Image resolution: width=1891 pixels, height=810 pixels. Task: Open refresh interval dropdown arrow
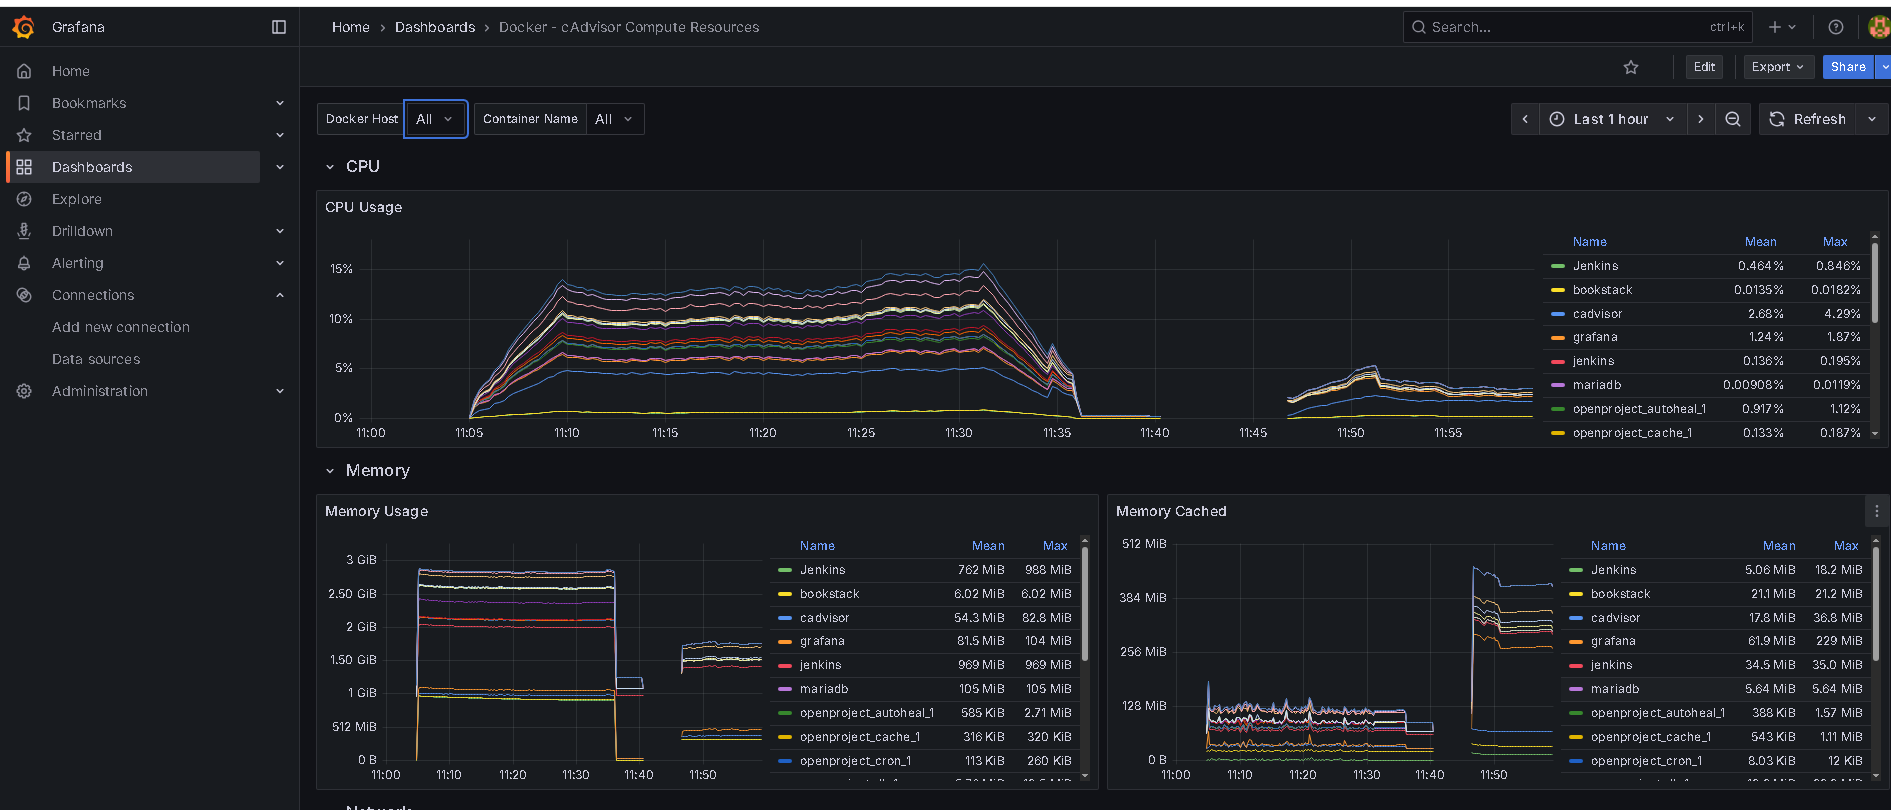1872,119
